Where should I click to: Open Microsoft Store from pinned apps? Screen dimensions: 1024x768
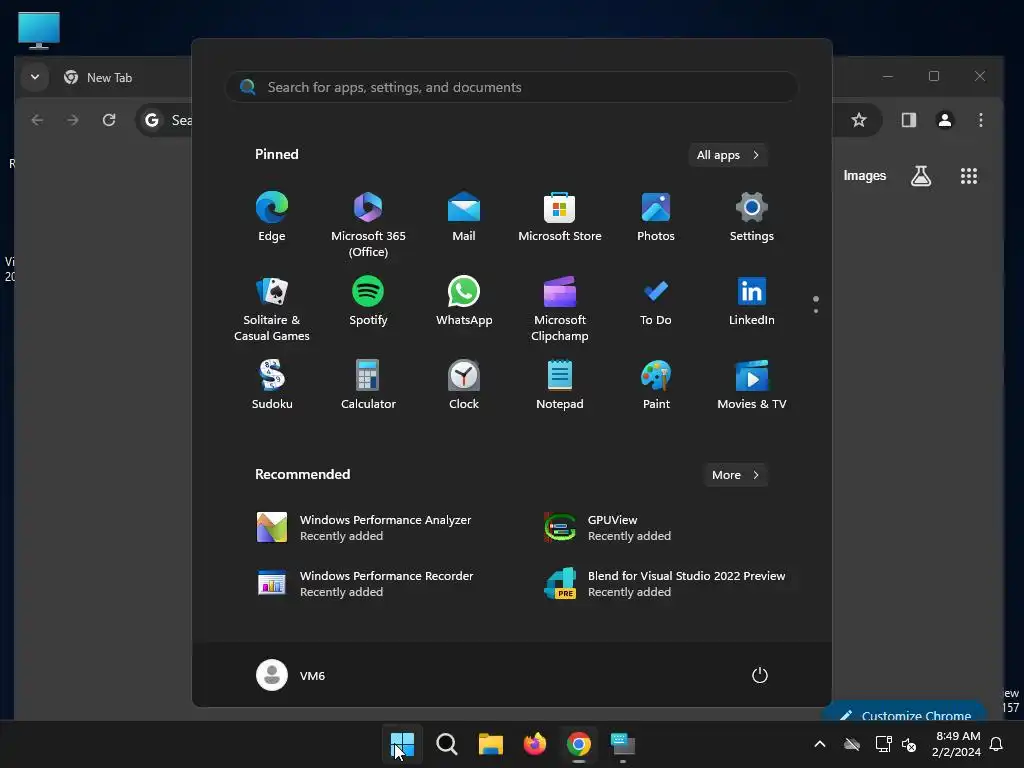[x=560, y=217]
